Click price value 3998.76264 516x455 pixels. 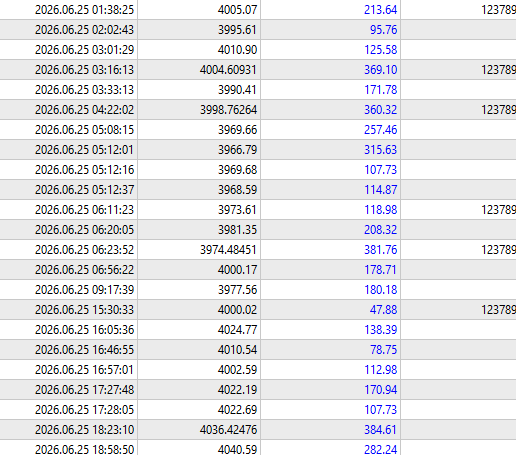(x=228, y=110)
